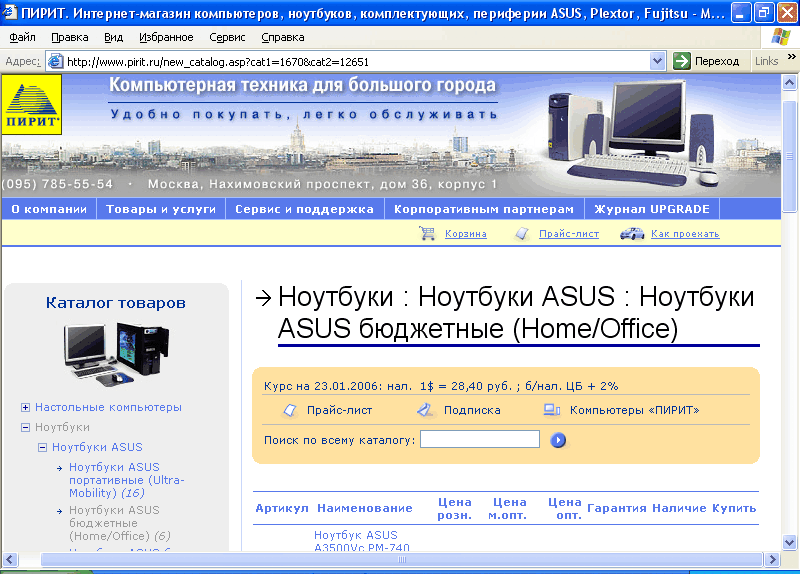This screenshot has width=800, height=574.
Task: Click the Переход button label
Action: [x=717, y=61]
